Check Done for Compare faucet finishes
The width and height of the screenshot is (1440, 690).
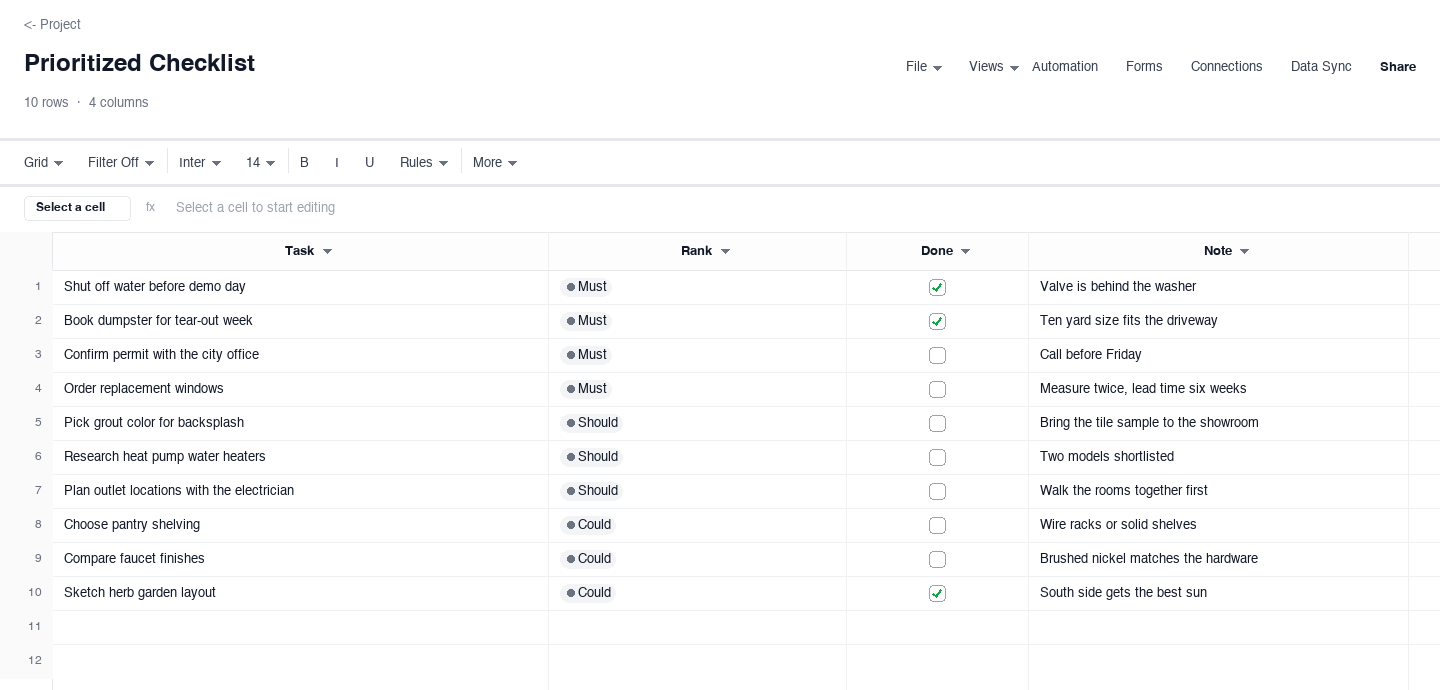[937, 559]
